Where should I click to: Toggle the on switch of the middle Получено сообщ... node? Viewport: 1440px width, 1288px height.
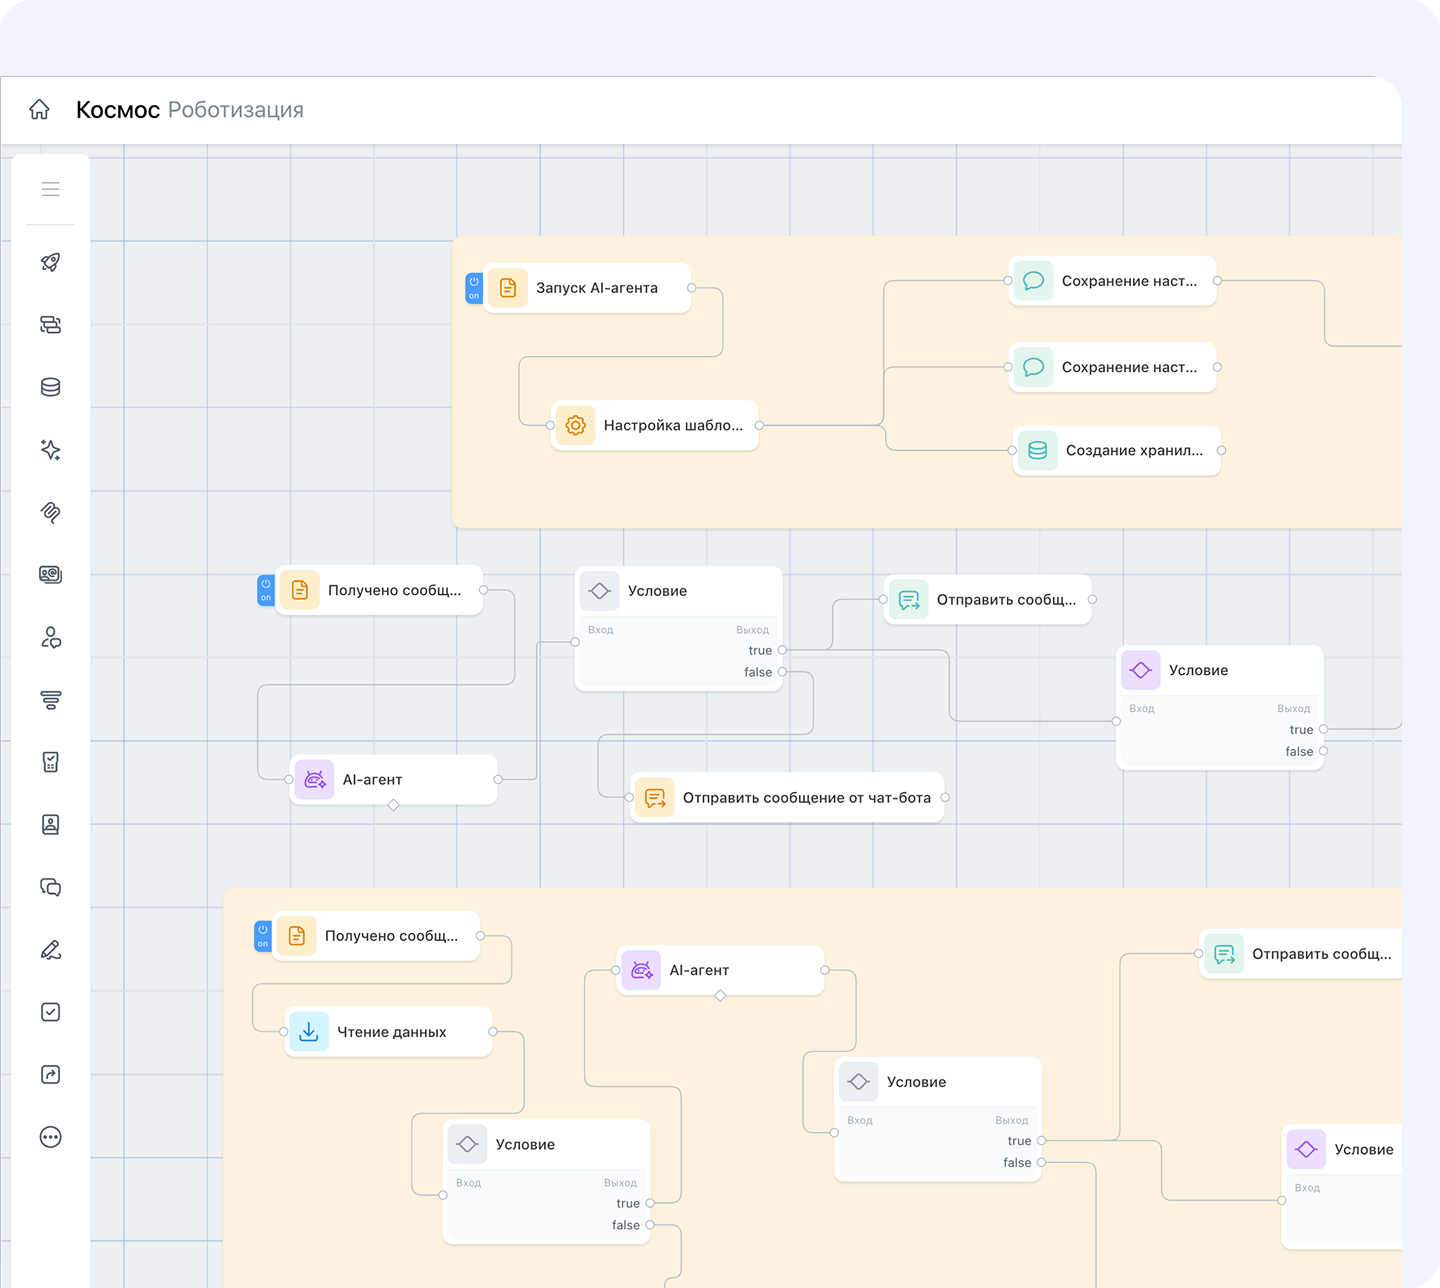(x=265, y=590)
